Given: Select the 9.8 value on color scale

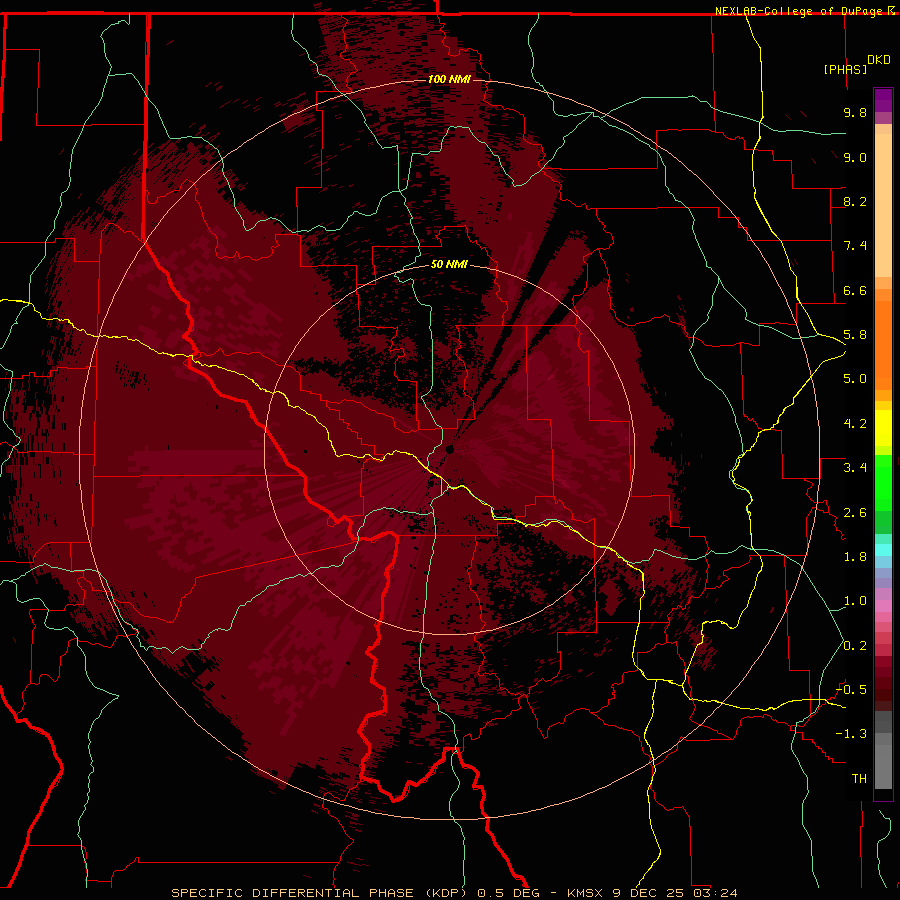Looking at the screenshot, I should (x=855, y=112).
